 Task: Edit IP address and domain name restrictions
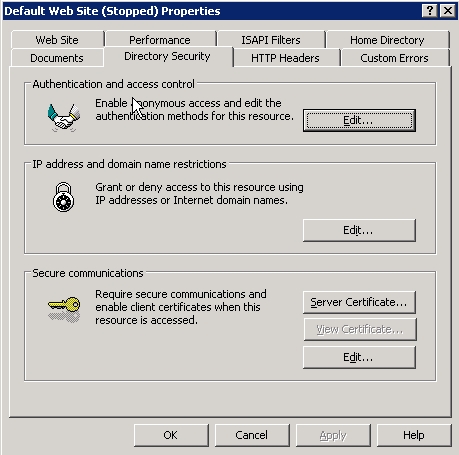click(359, 230)
